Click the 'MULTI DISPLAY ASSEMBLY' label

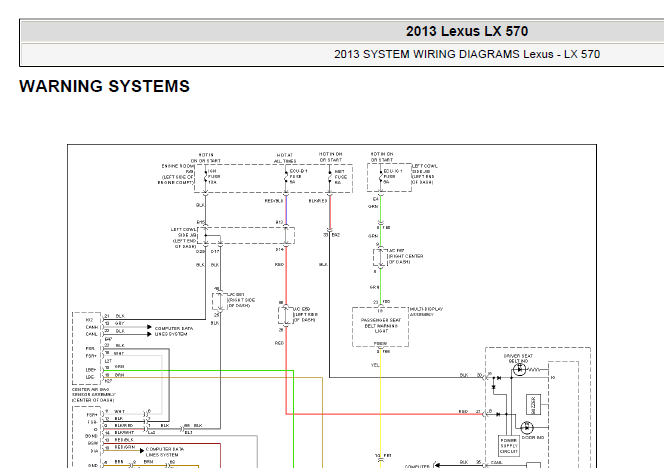point(426,312)
